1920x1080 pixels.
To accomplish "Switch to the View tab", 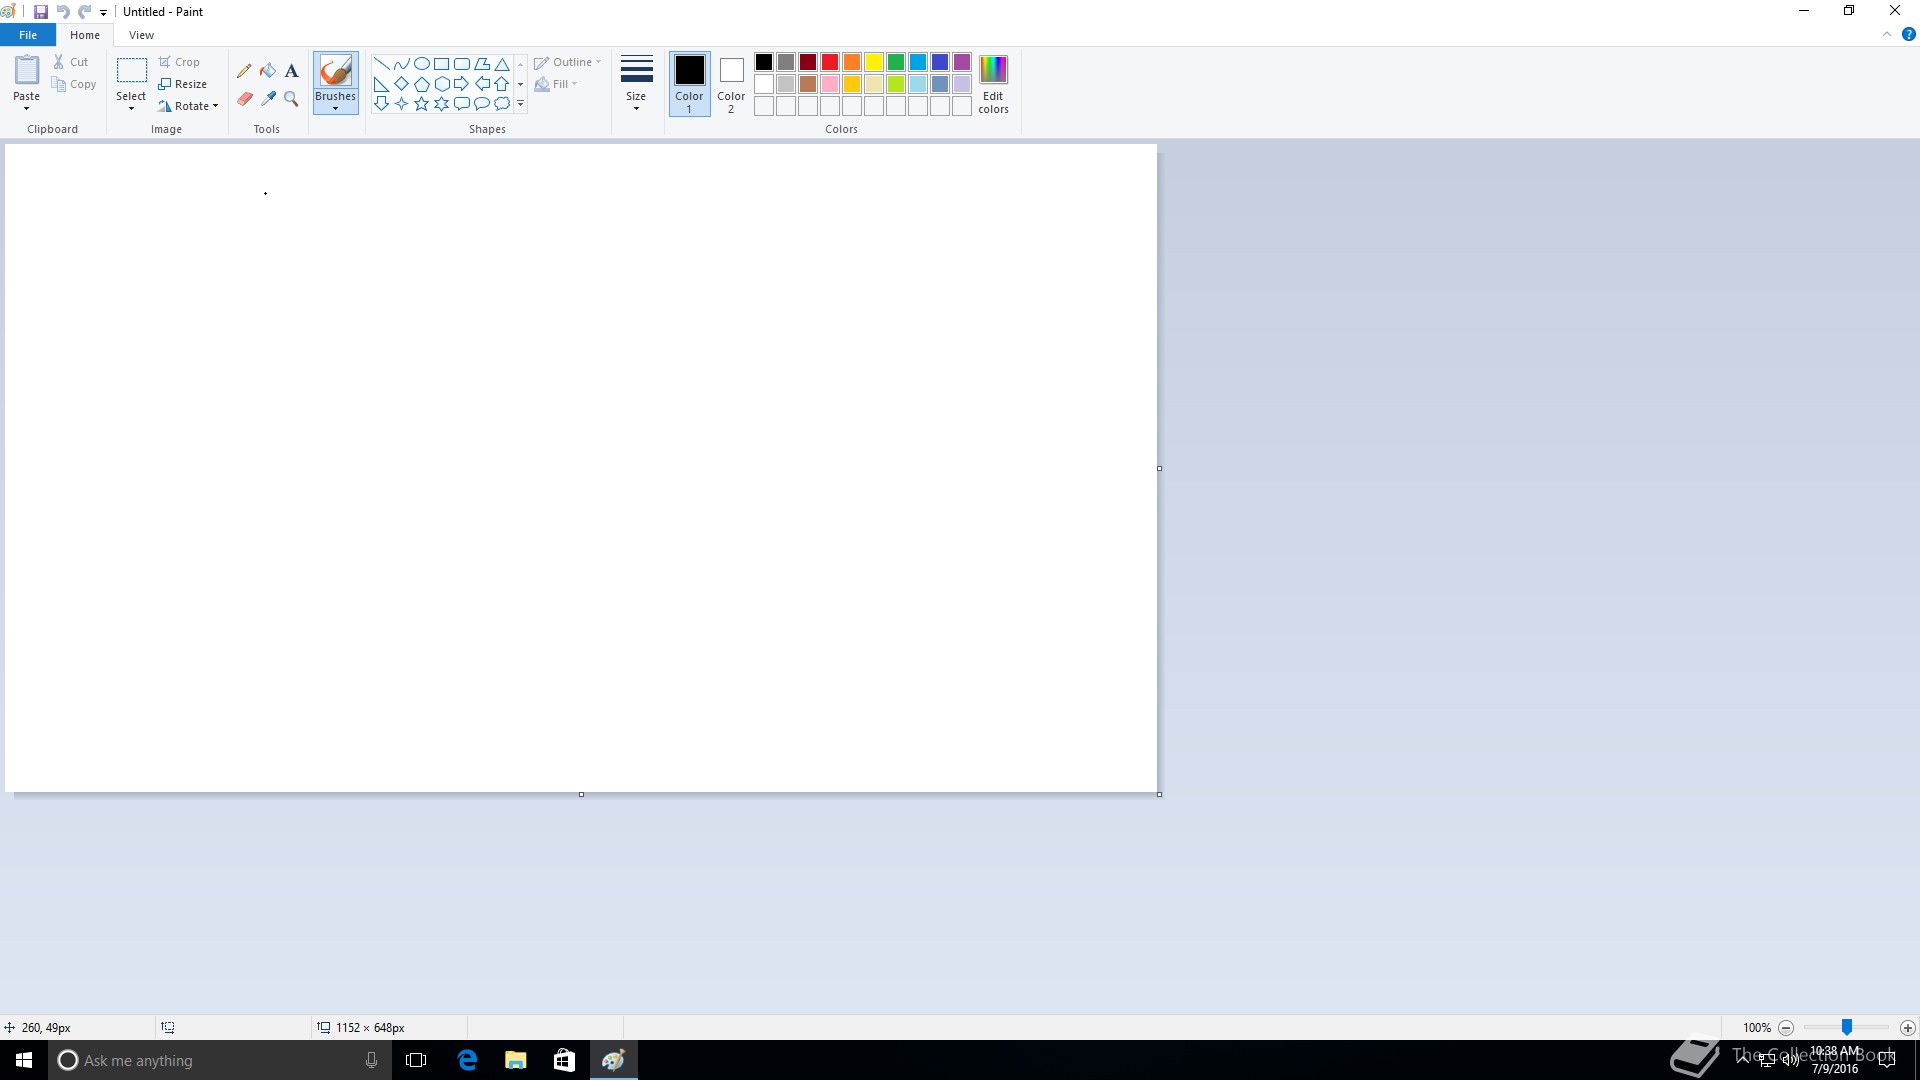I will (x=141, y=35).
